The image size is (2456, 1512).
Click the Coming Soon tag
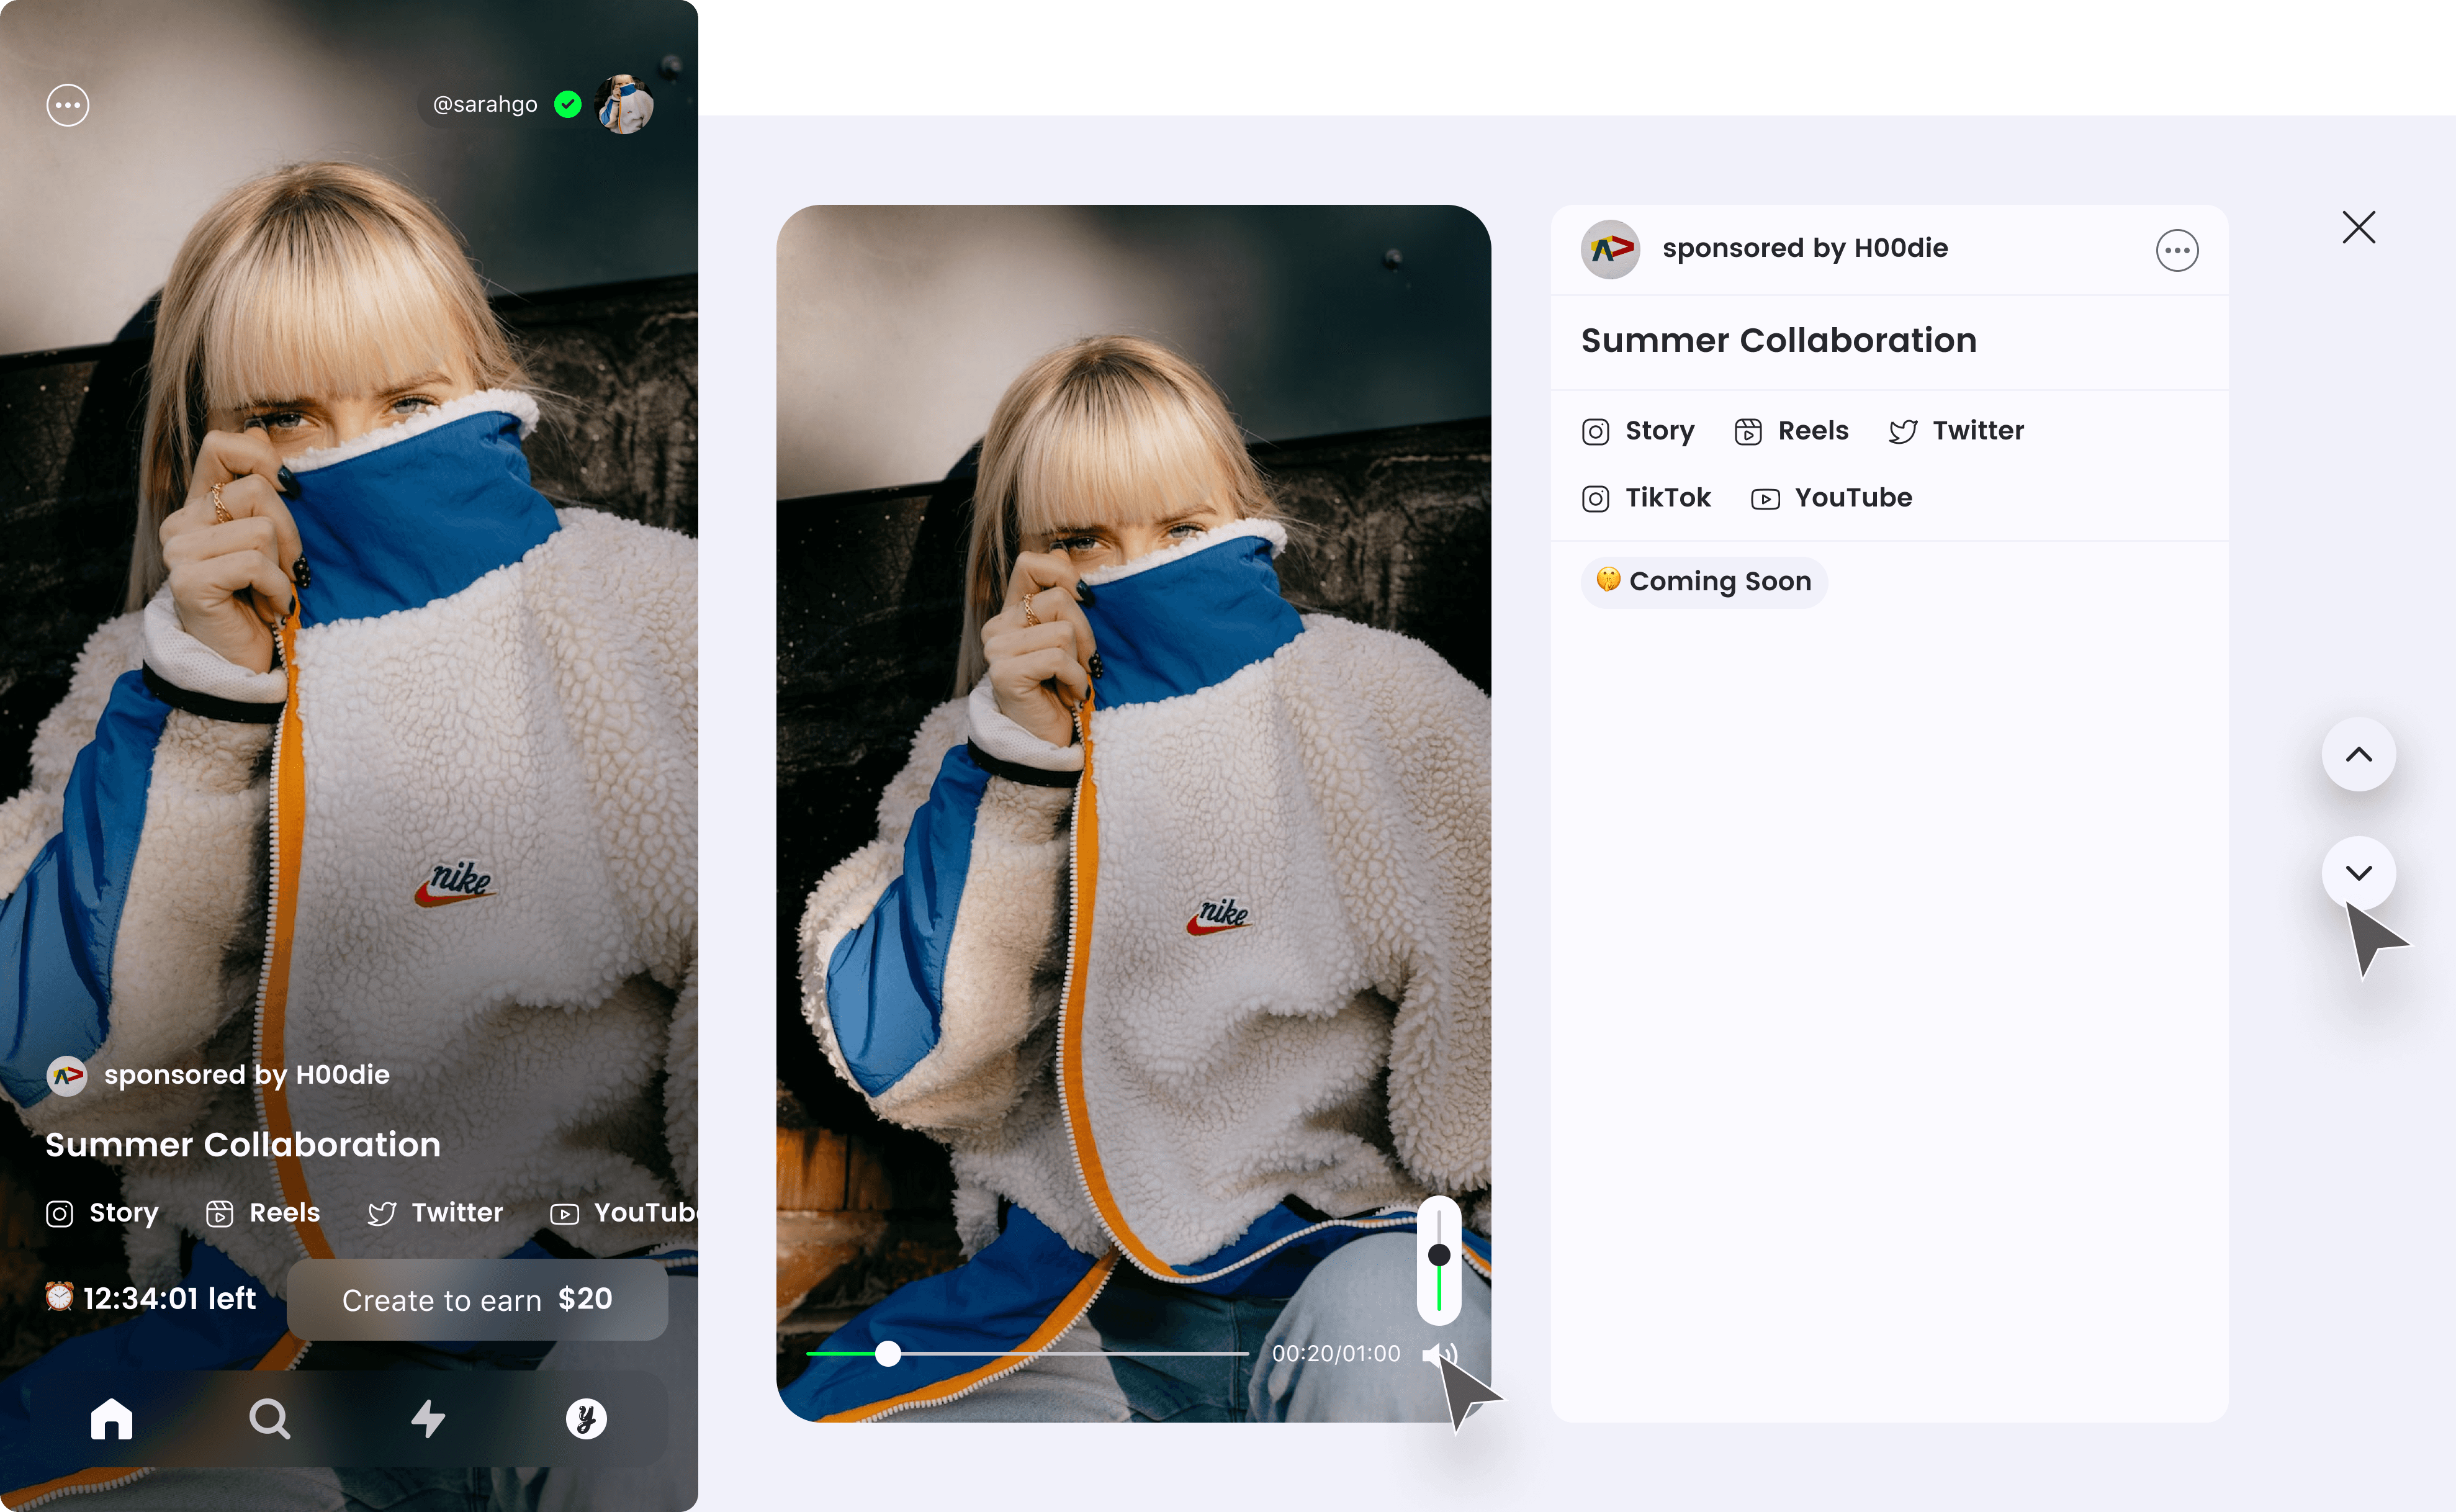click(1703, 582)
